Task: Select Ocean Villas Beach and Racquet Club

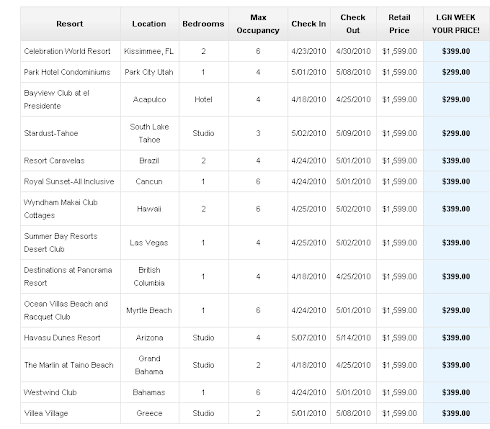Action: [66, 311]
